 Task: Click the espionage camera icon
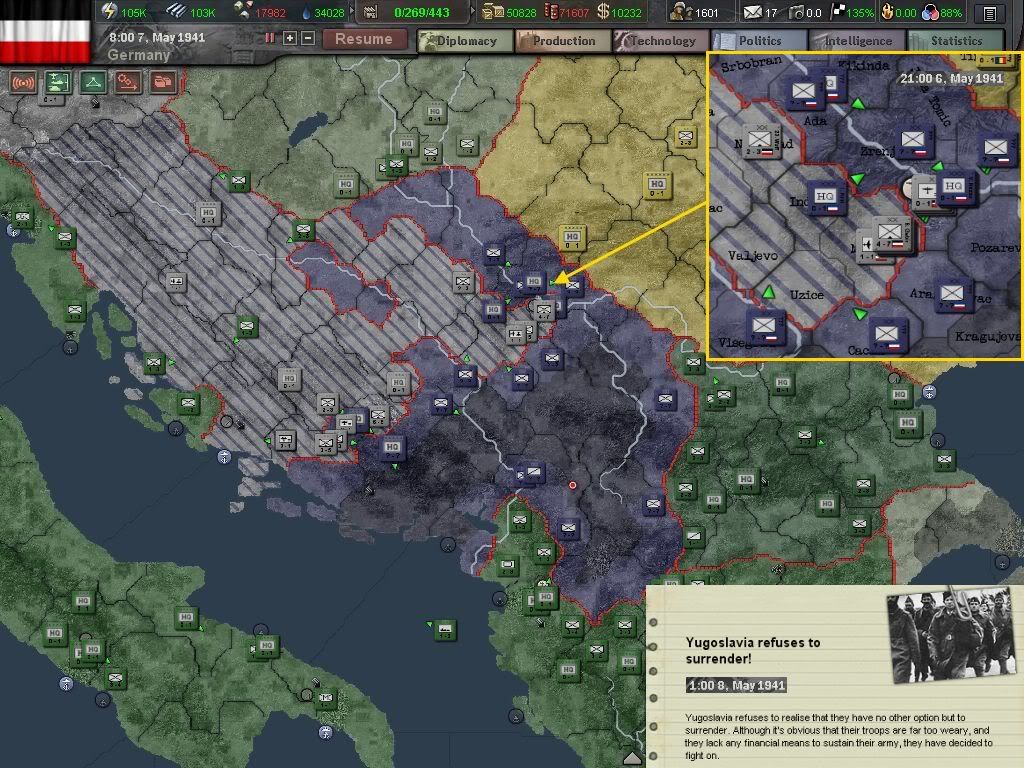point(797,12)
